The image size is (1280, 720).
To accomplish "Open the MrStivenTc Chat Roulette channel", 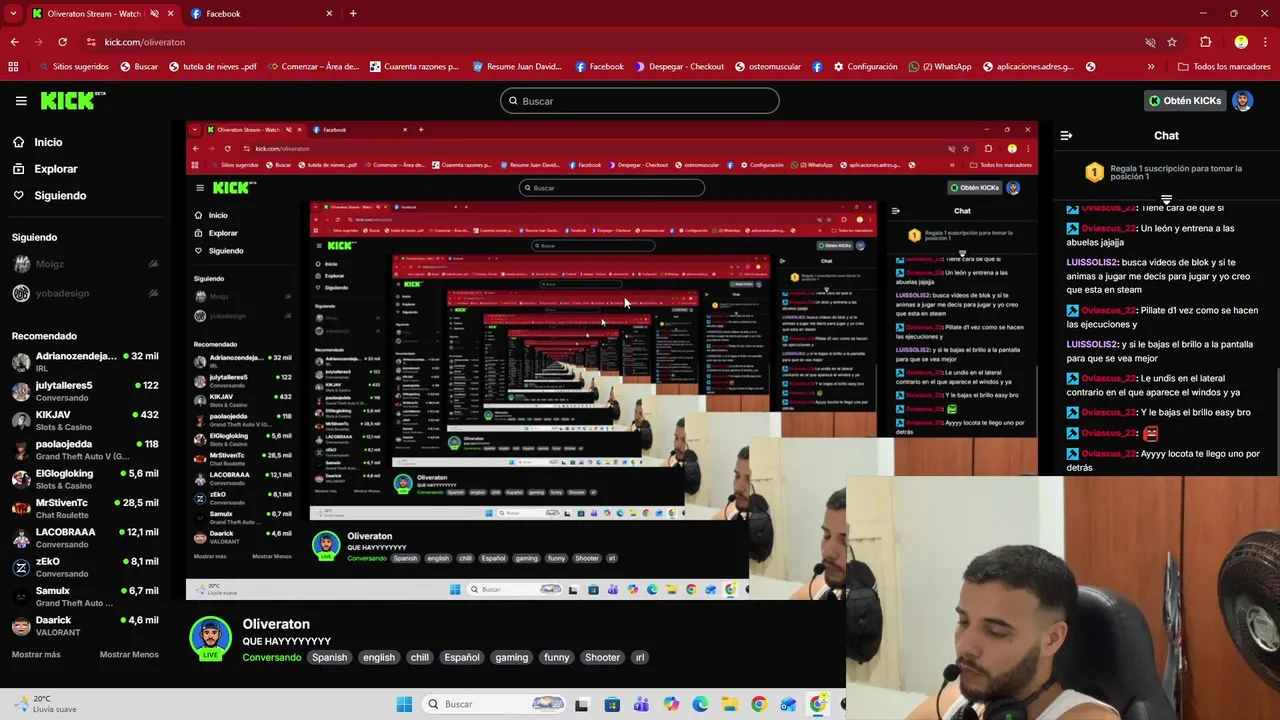I will click(x=85, y=509).
